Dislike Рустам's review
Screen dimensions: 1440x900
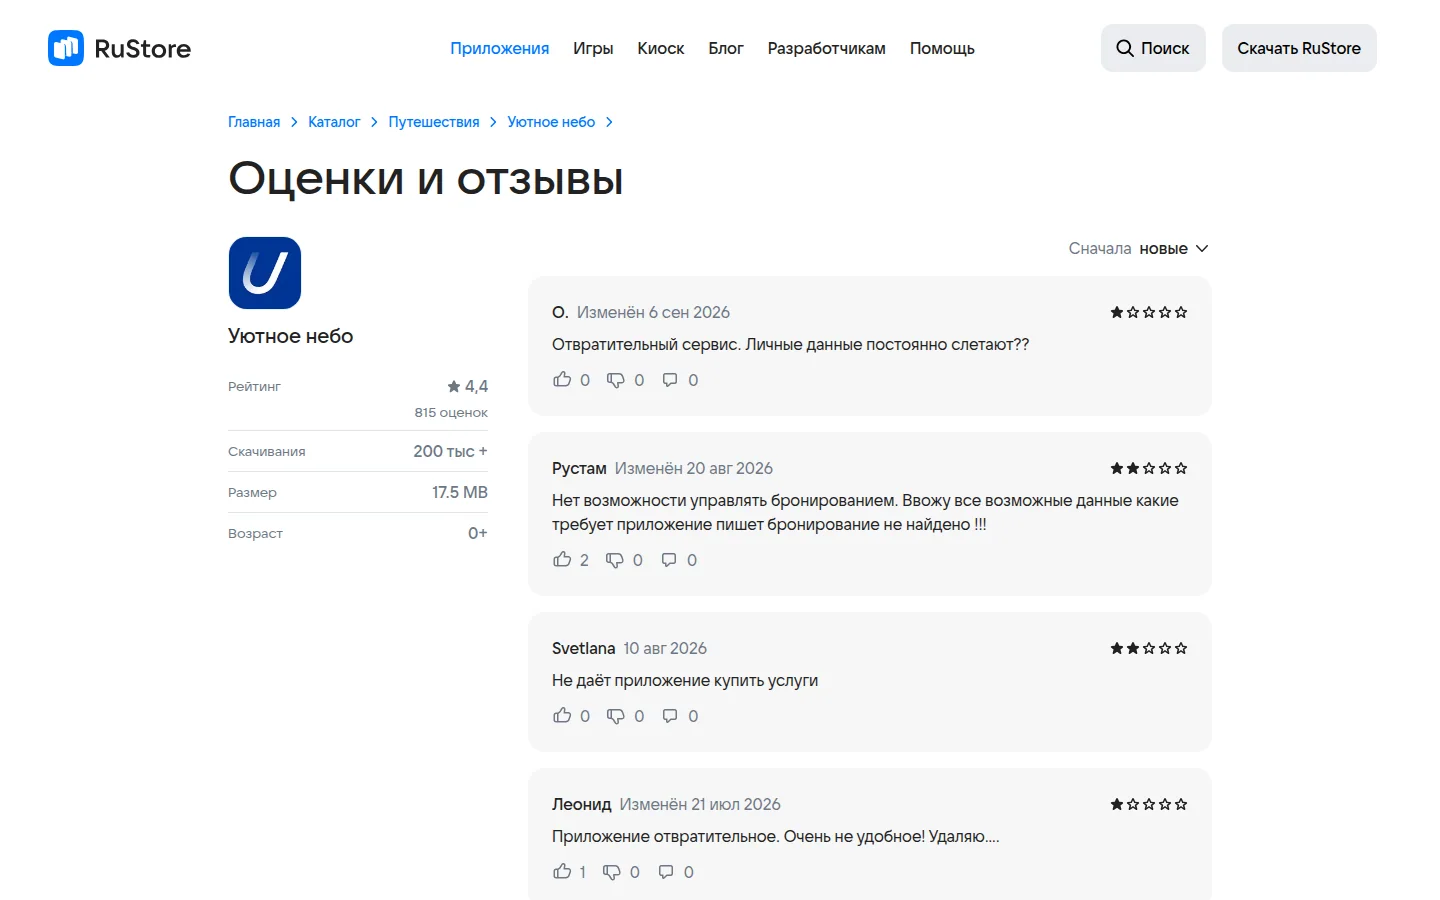click(x=624, y=560)
